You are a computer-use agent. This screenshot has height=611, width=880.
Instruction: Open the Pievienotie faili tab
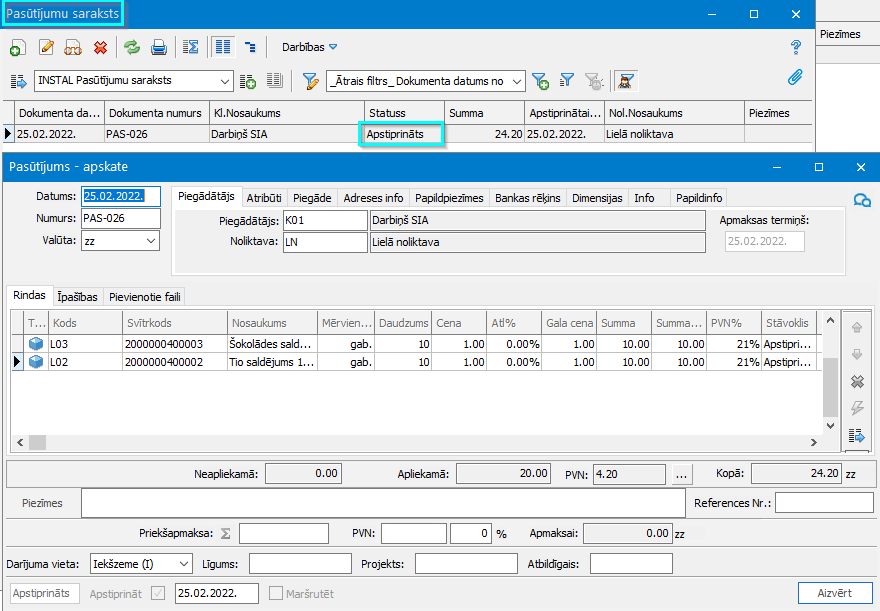click(x=144, y=297)
